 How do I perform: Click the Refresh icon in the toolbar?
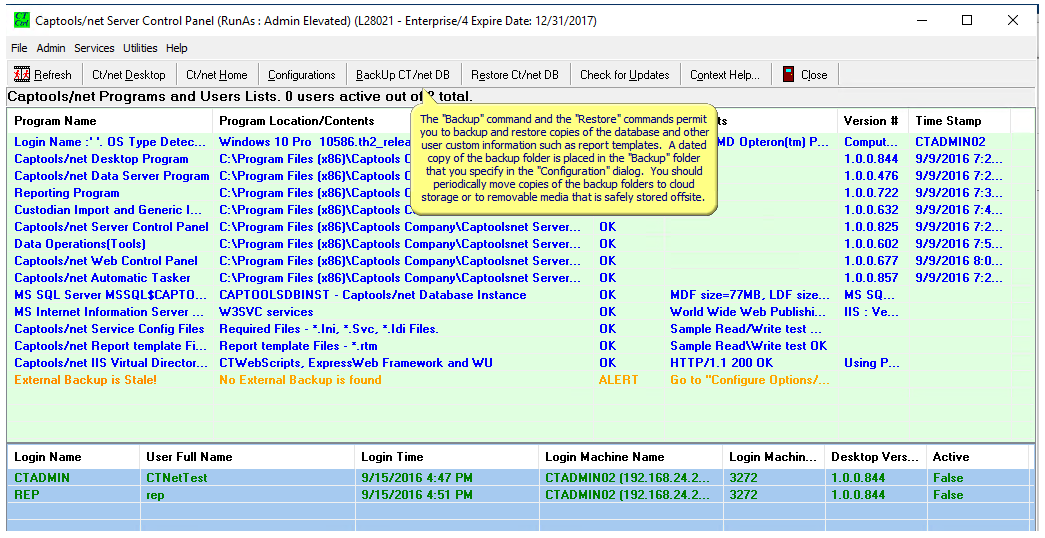pos(22,75)
